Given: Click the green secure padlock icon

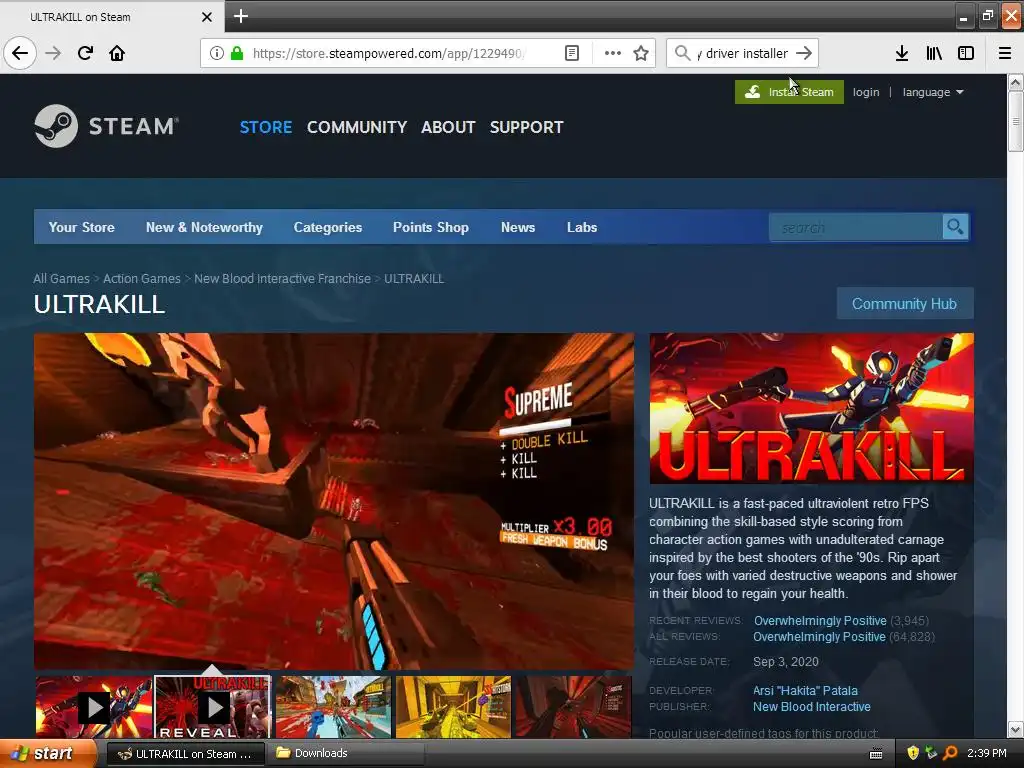Looking at the screenshot, I should [237, 53].
